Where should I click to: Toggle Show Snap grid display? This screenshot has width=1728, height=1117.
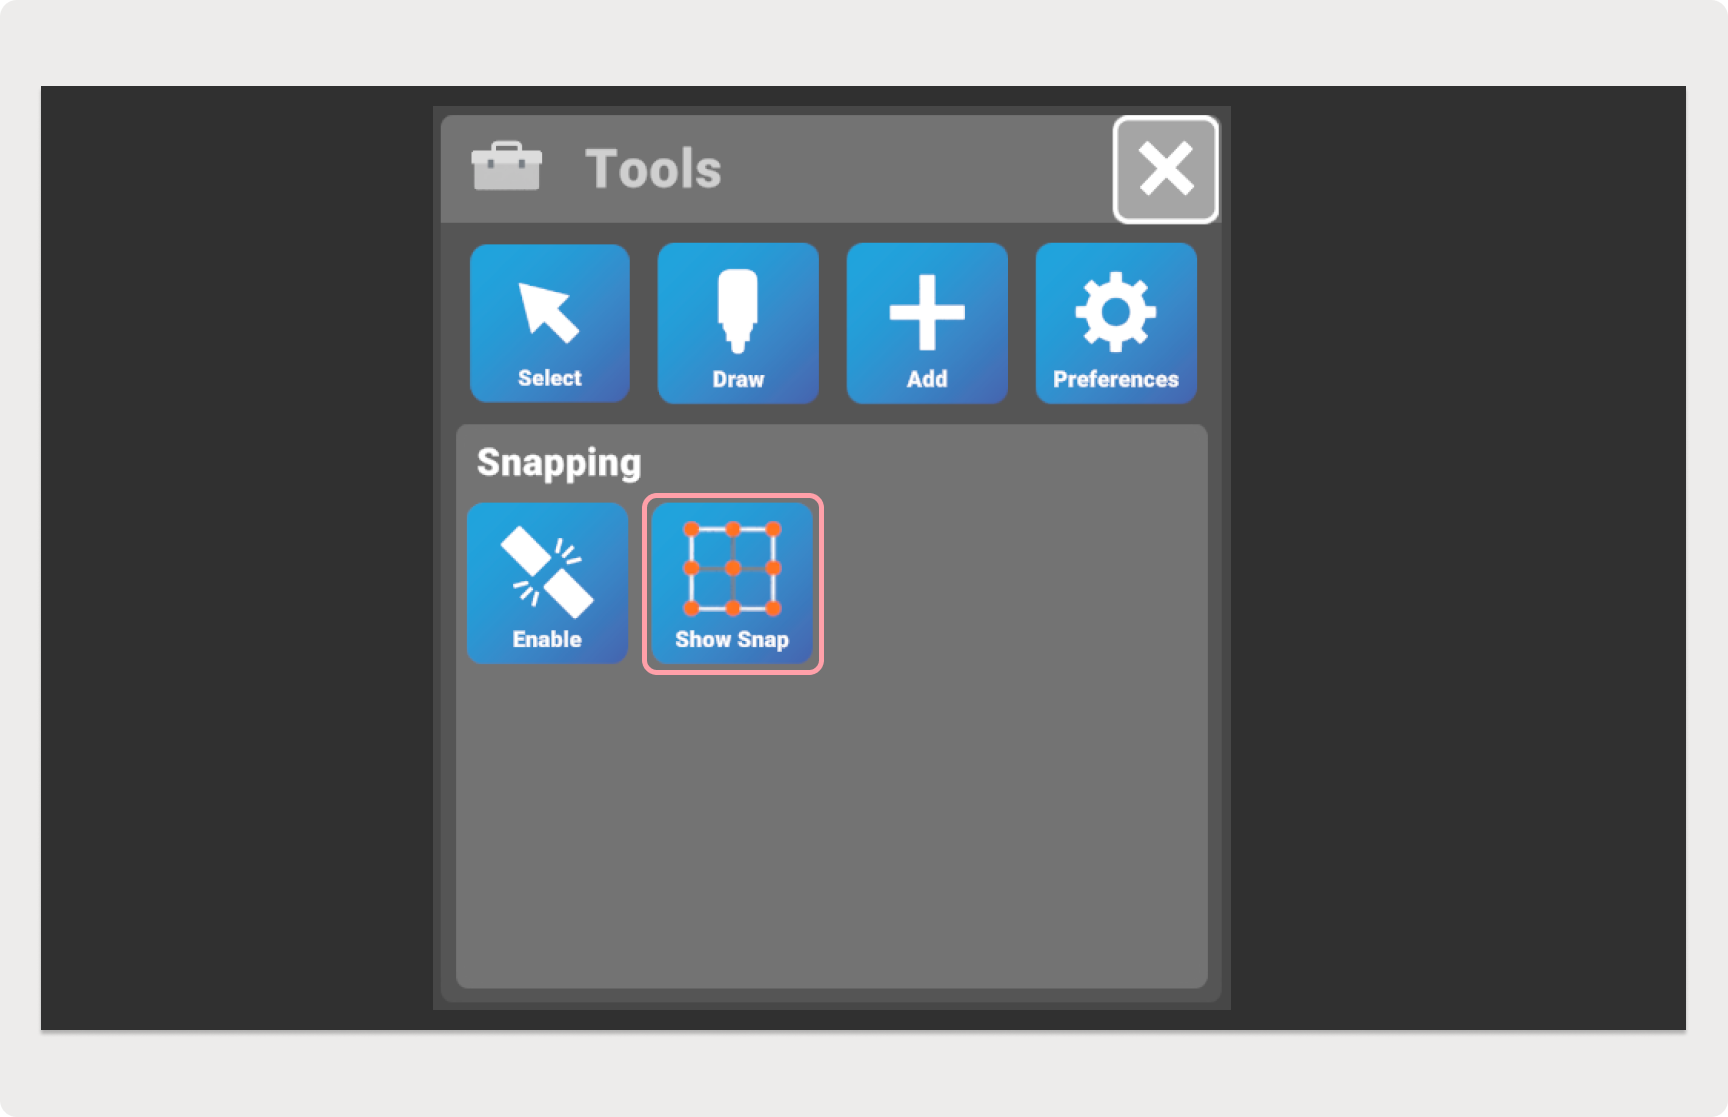pos(733,584)
